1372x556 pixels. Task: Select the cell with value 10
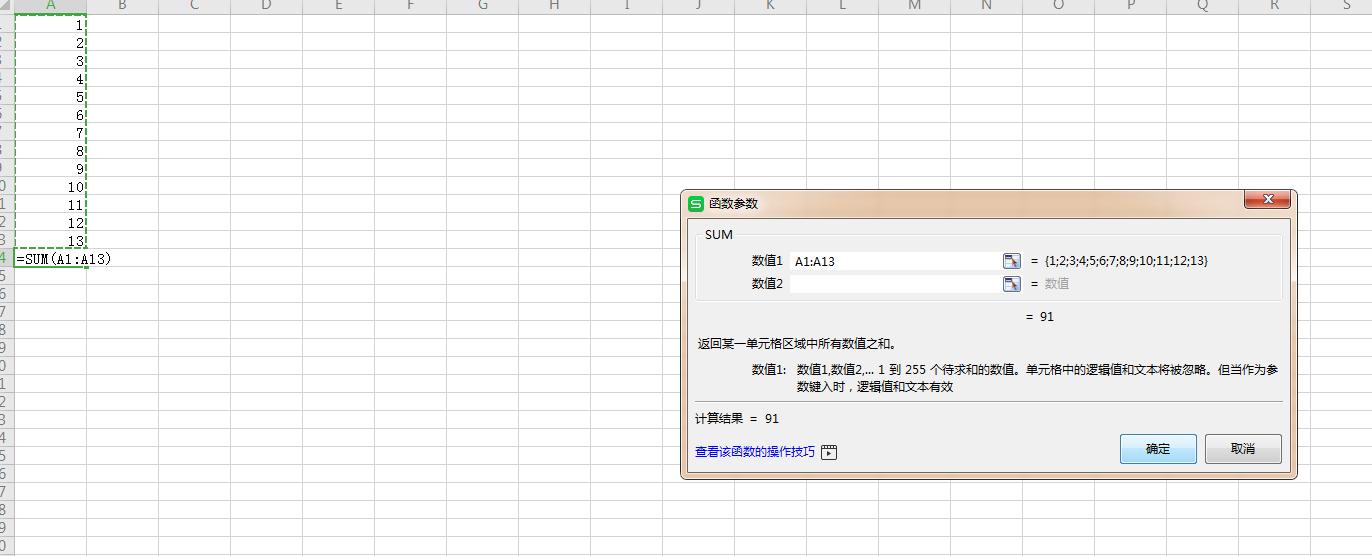pos(51,187)
